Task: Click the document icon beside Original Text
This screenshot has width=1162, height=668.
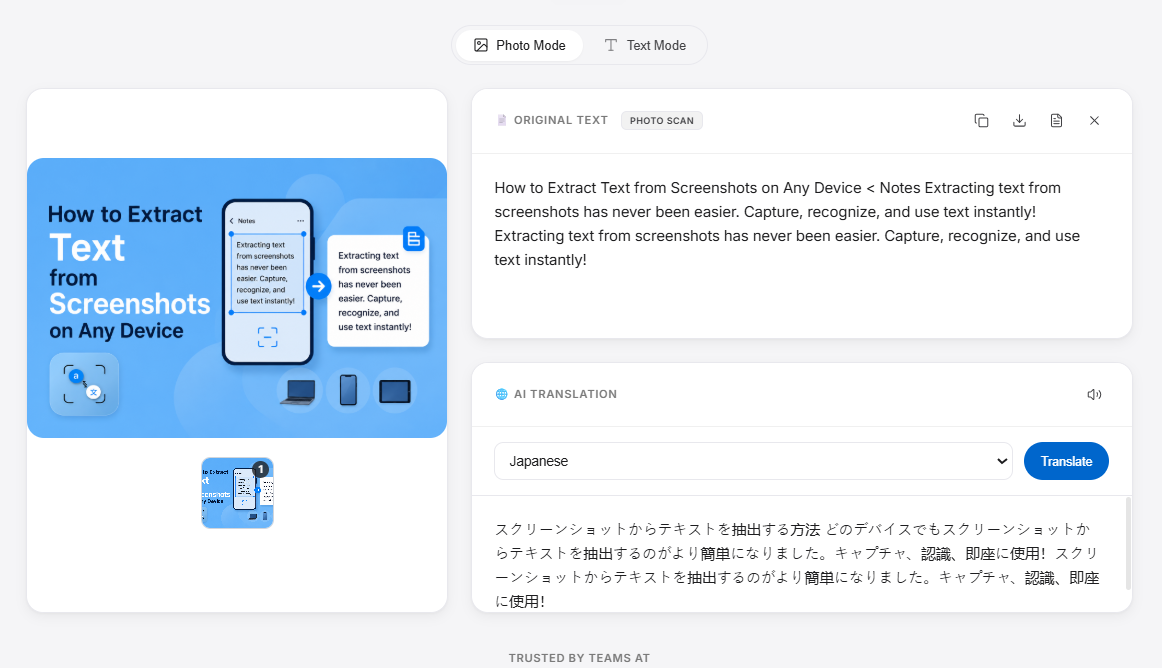Action: (502, 120)
